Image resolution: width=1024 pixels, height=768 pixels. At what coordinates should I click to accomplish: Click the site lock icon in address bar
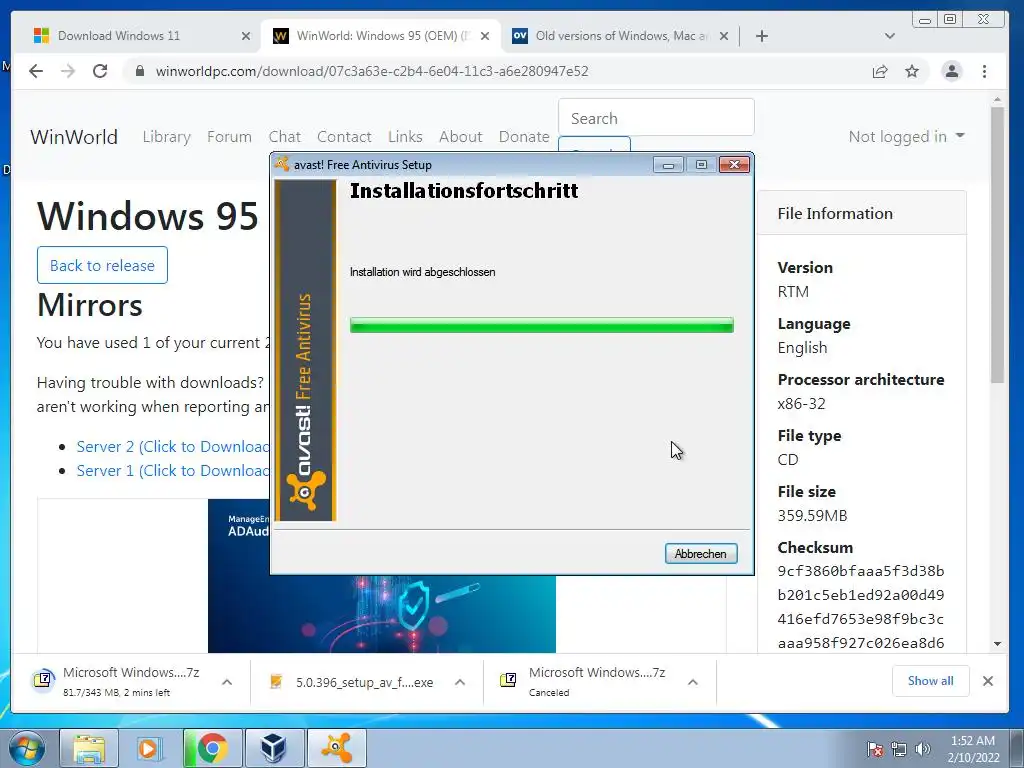[140, 71]
